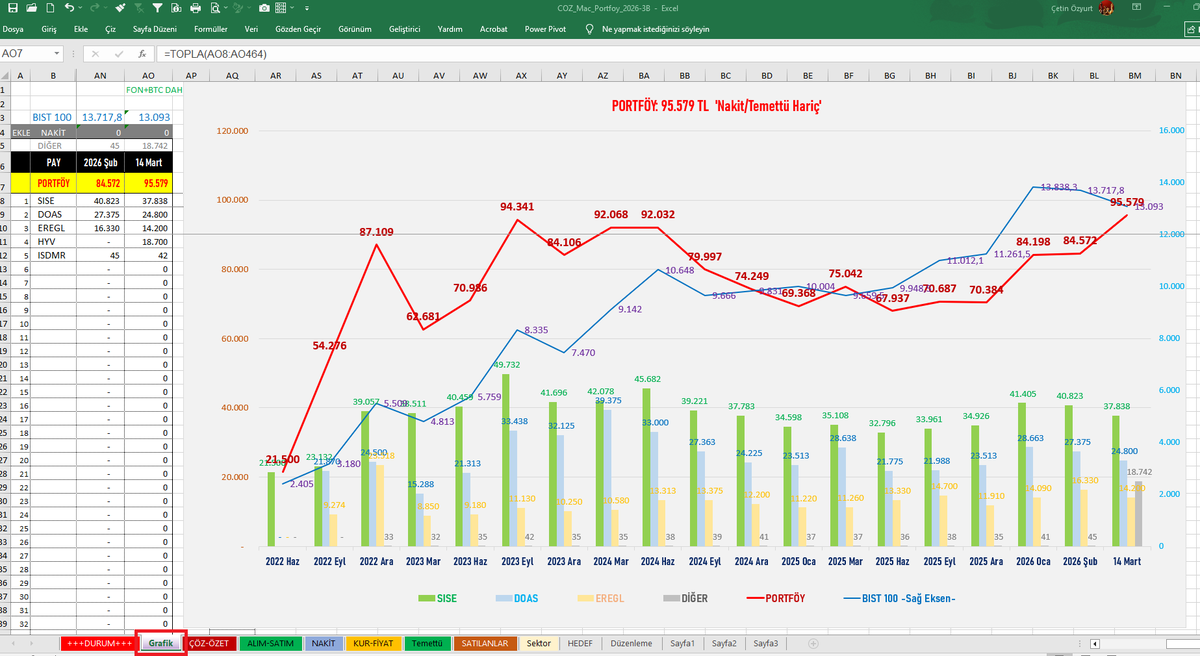Switch to the Giriş ribbon tab
The height and width of the screenshot is (656, 1200).
pyautogui.click(x=49, y=30)
